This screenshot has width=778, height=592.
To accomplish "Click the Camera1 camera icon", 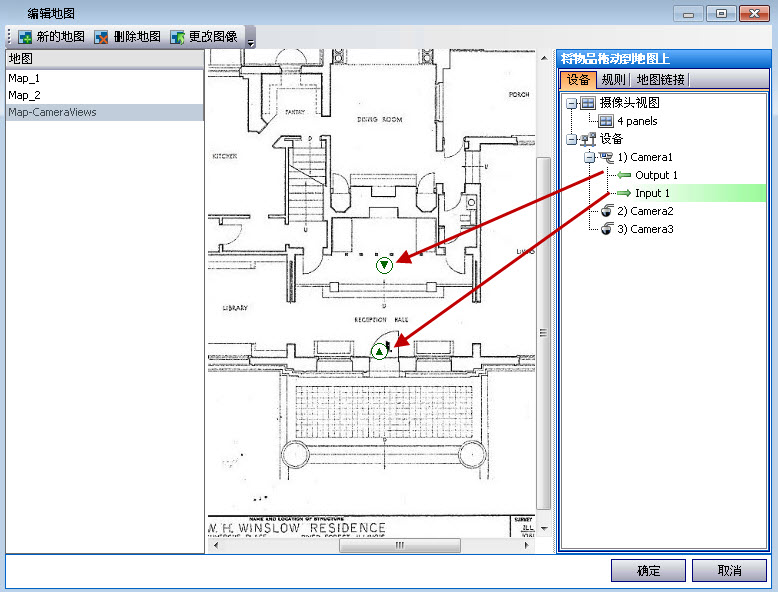I will coord(606,157).
